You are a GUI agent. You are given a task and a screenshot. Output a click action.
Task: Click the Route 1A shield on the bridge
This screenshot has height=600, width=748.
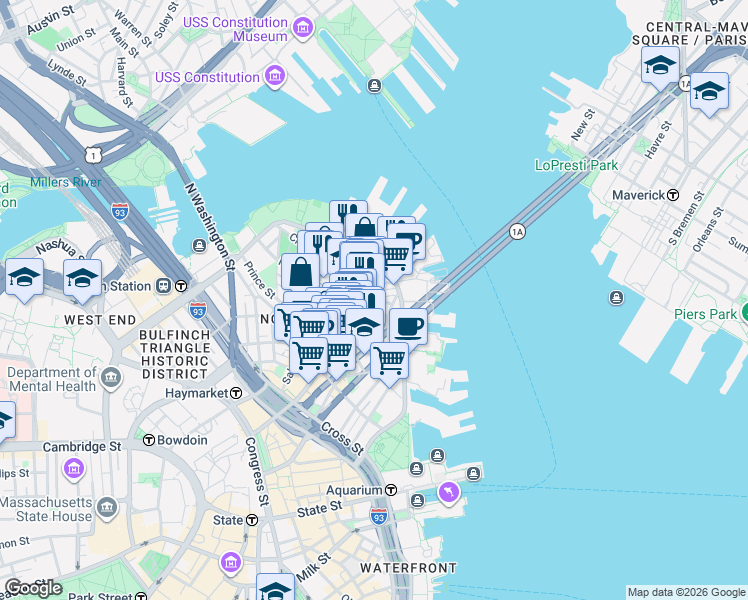pyautogui.click(x=517, y=232)
